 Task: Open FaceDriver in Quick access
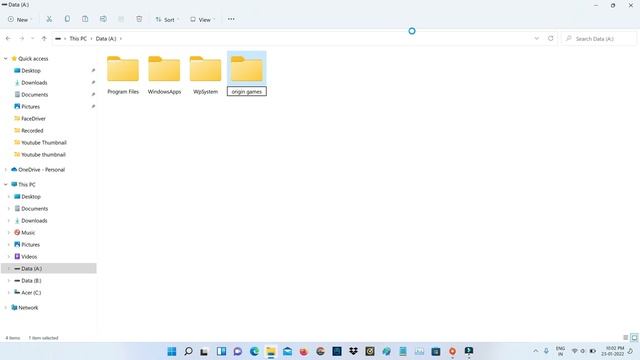pos(33,118)
